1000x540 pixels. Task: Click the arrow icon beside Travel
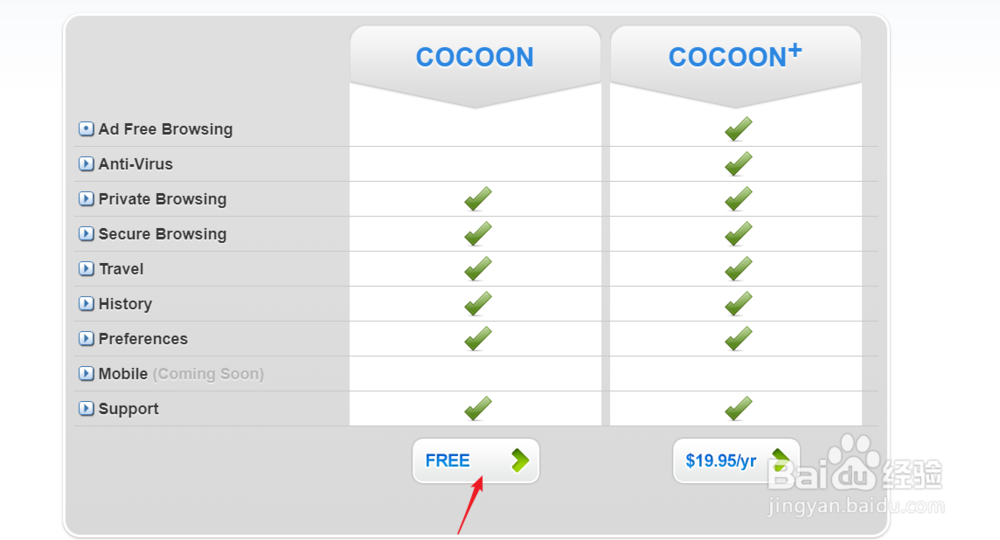86,269
